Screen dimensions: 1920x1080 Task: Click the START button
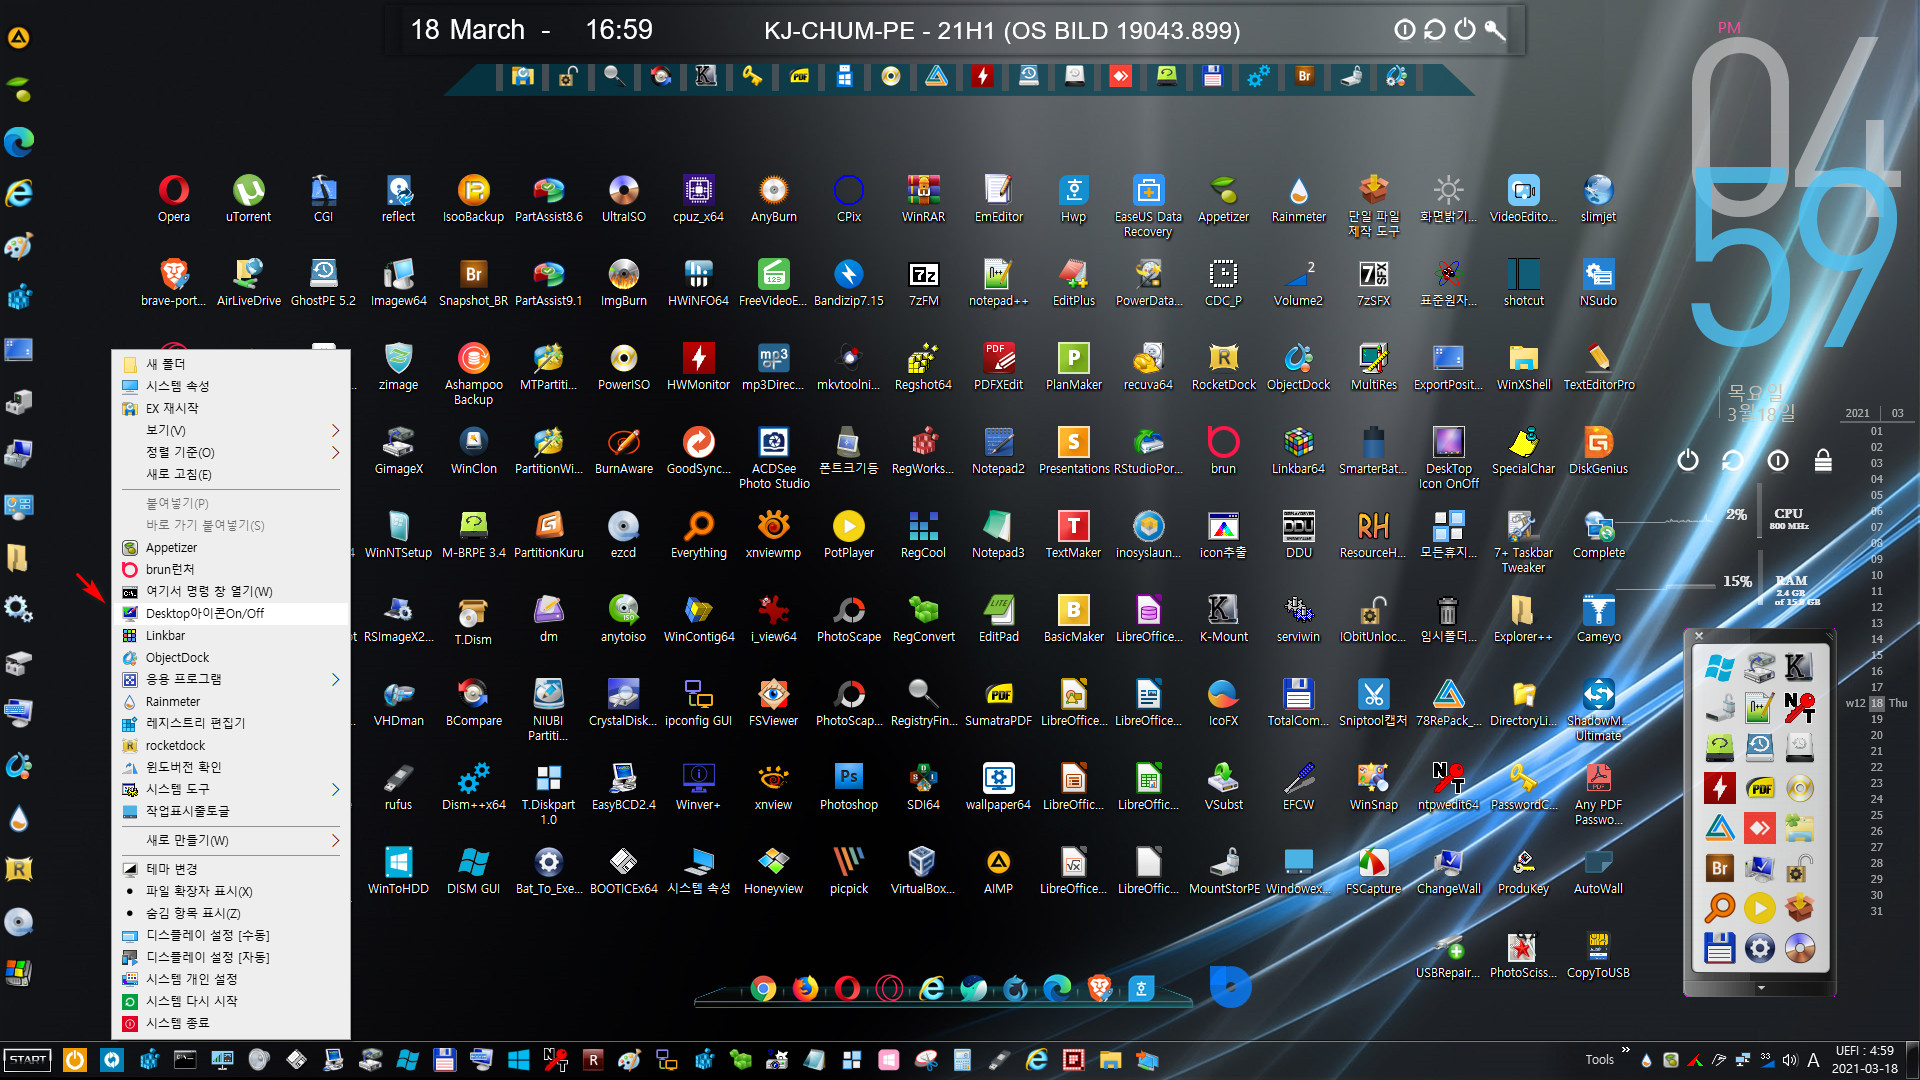click(x=28, y=1060)
